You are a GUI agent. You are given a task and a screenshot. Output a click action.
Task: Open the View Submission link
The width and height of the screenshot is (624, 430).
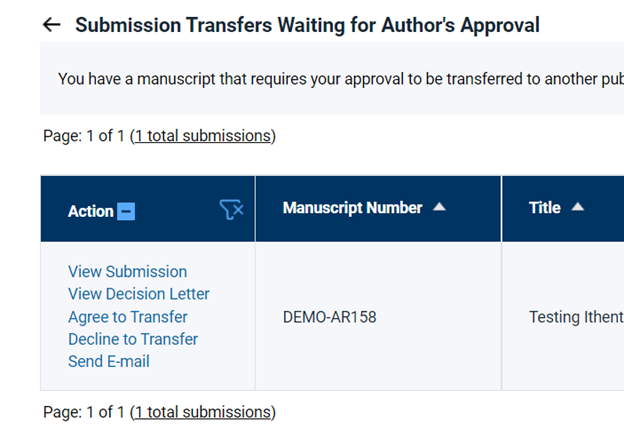[x=127, y=272]
